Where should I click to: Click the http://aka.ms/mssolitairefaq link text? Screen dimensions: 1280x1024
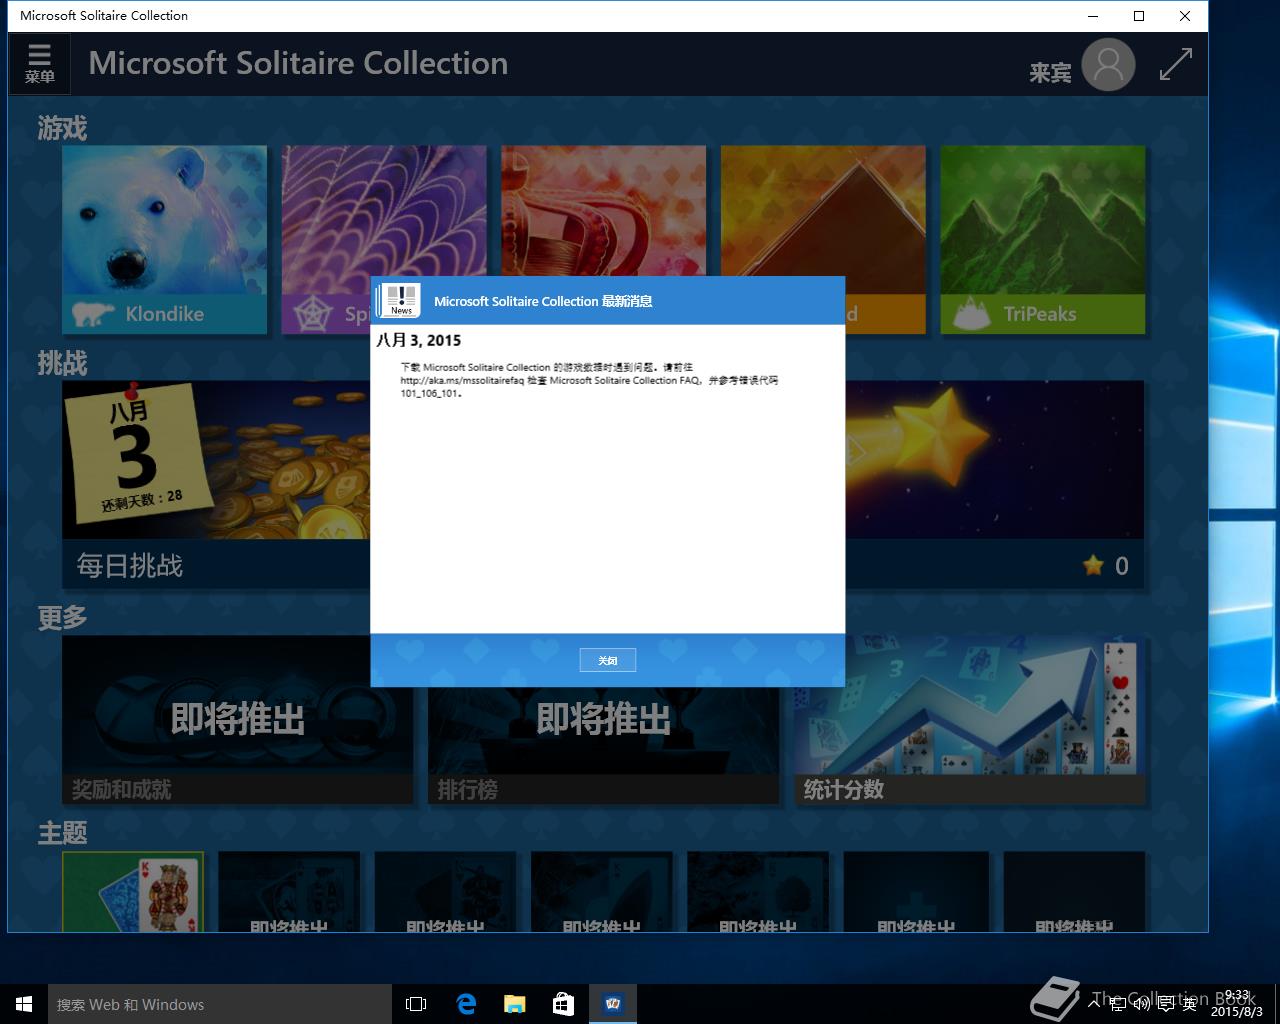[462, 381]
